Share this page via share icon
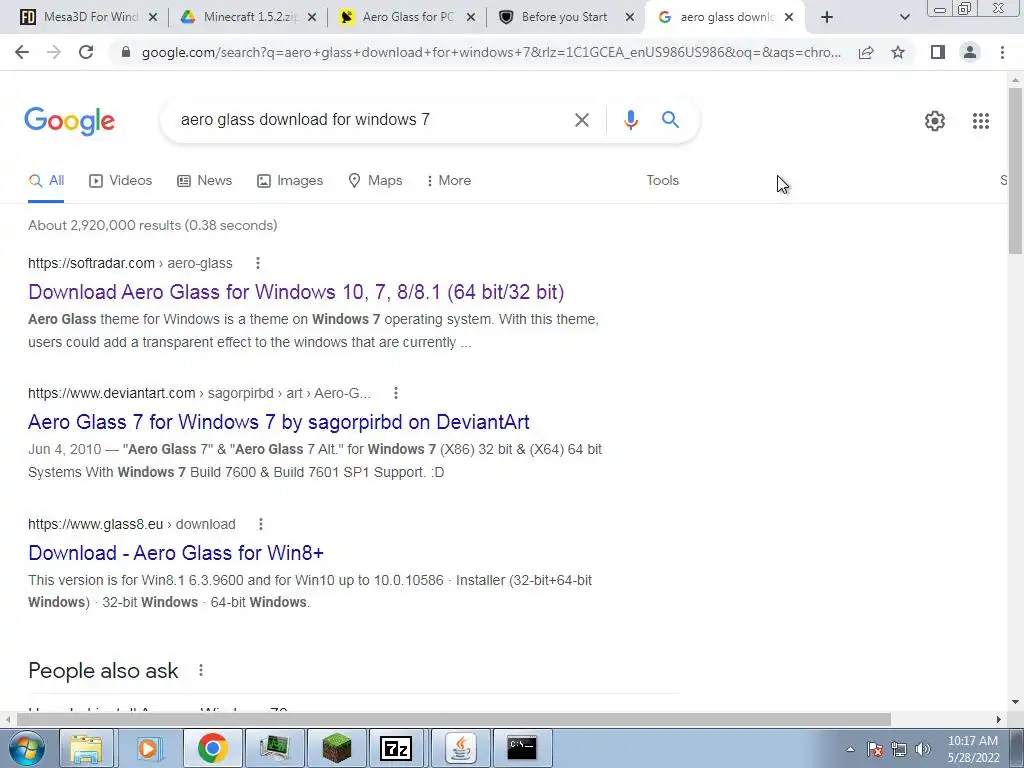This screenshot has width=1024, height=768. 866,52
